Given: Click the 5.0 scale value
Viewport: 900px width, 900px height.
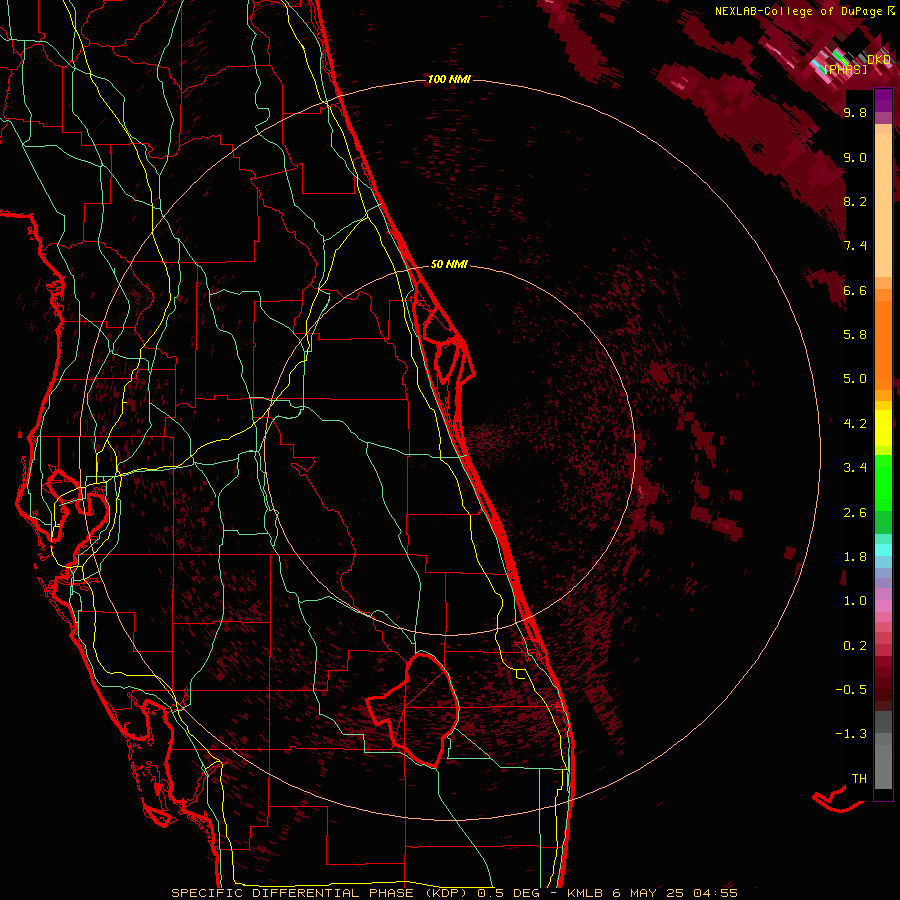Looking at the screenshot, I should point(855,379).
